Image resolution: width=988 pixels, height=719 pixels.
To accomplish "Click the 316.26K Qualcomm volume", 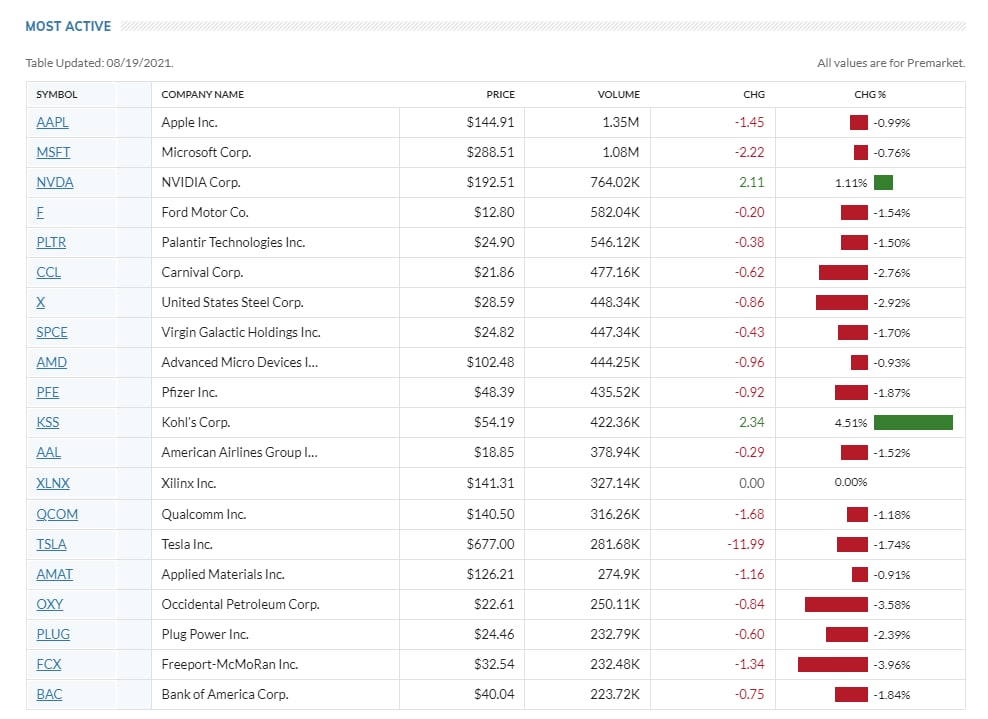I will (x=614, y=514).
